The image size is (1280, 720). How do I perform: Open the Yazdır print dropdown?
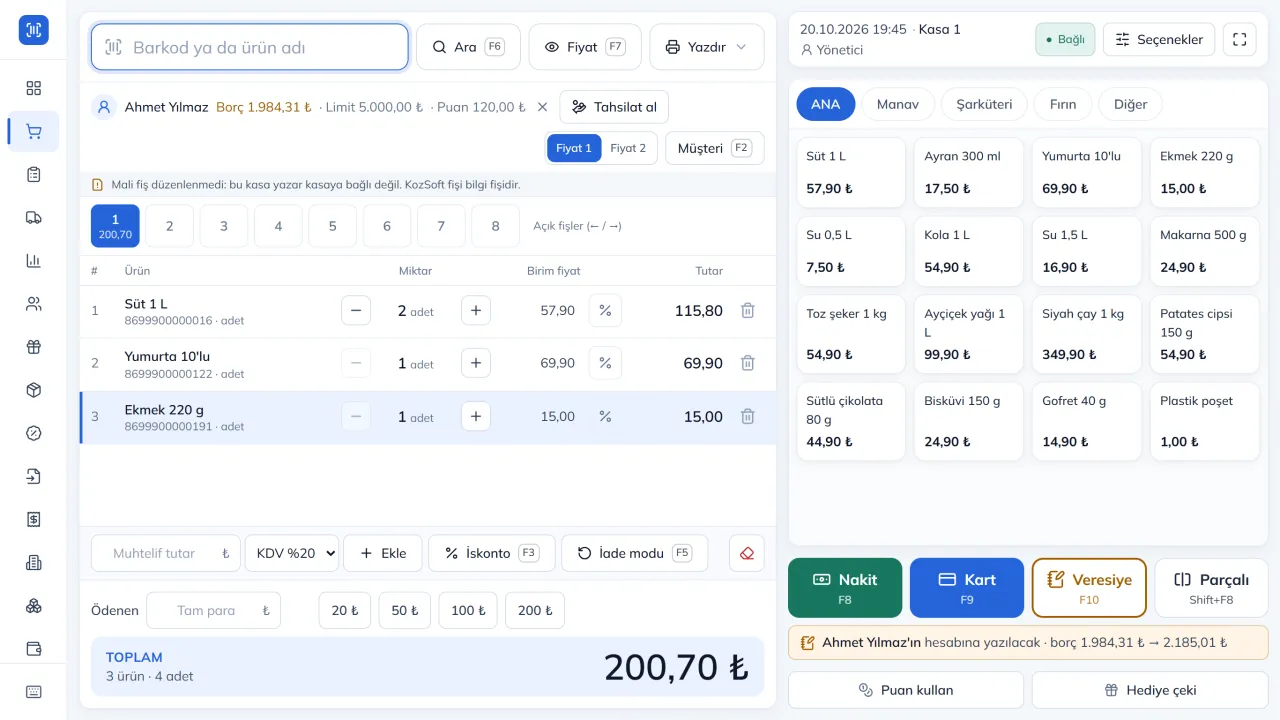706,47
